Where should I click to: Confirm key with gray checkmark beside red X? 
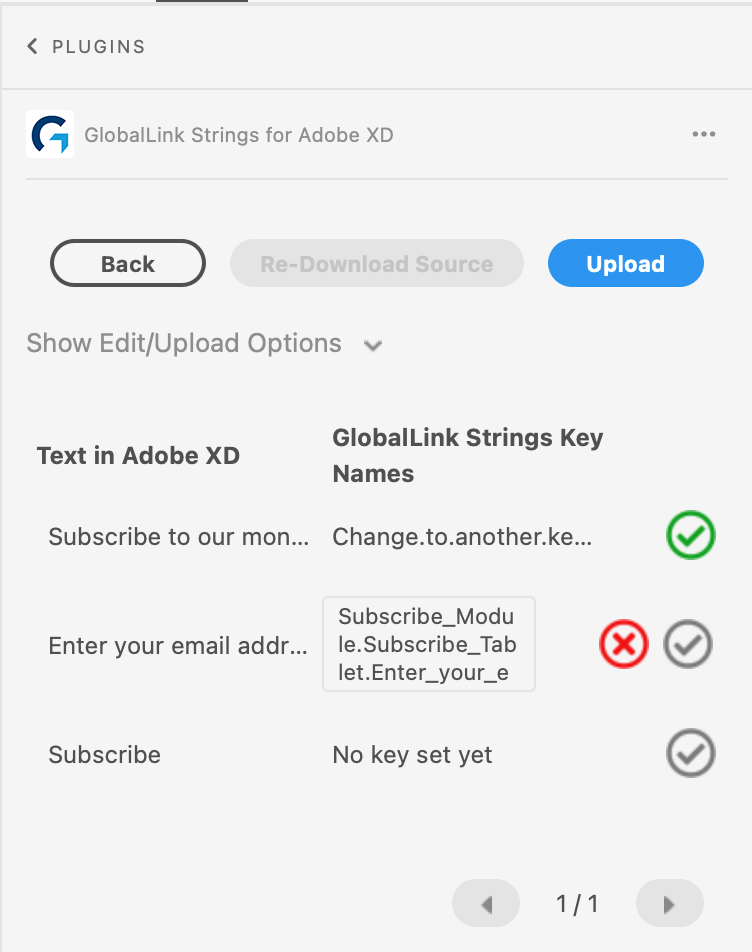[x=688, y=644]
